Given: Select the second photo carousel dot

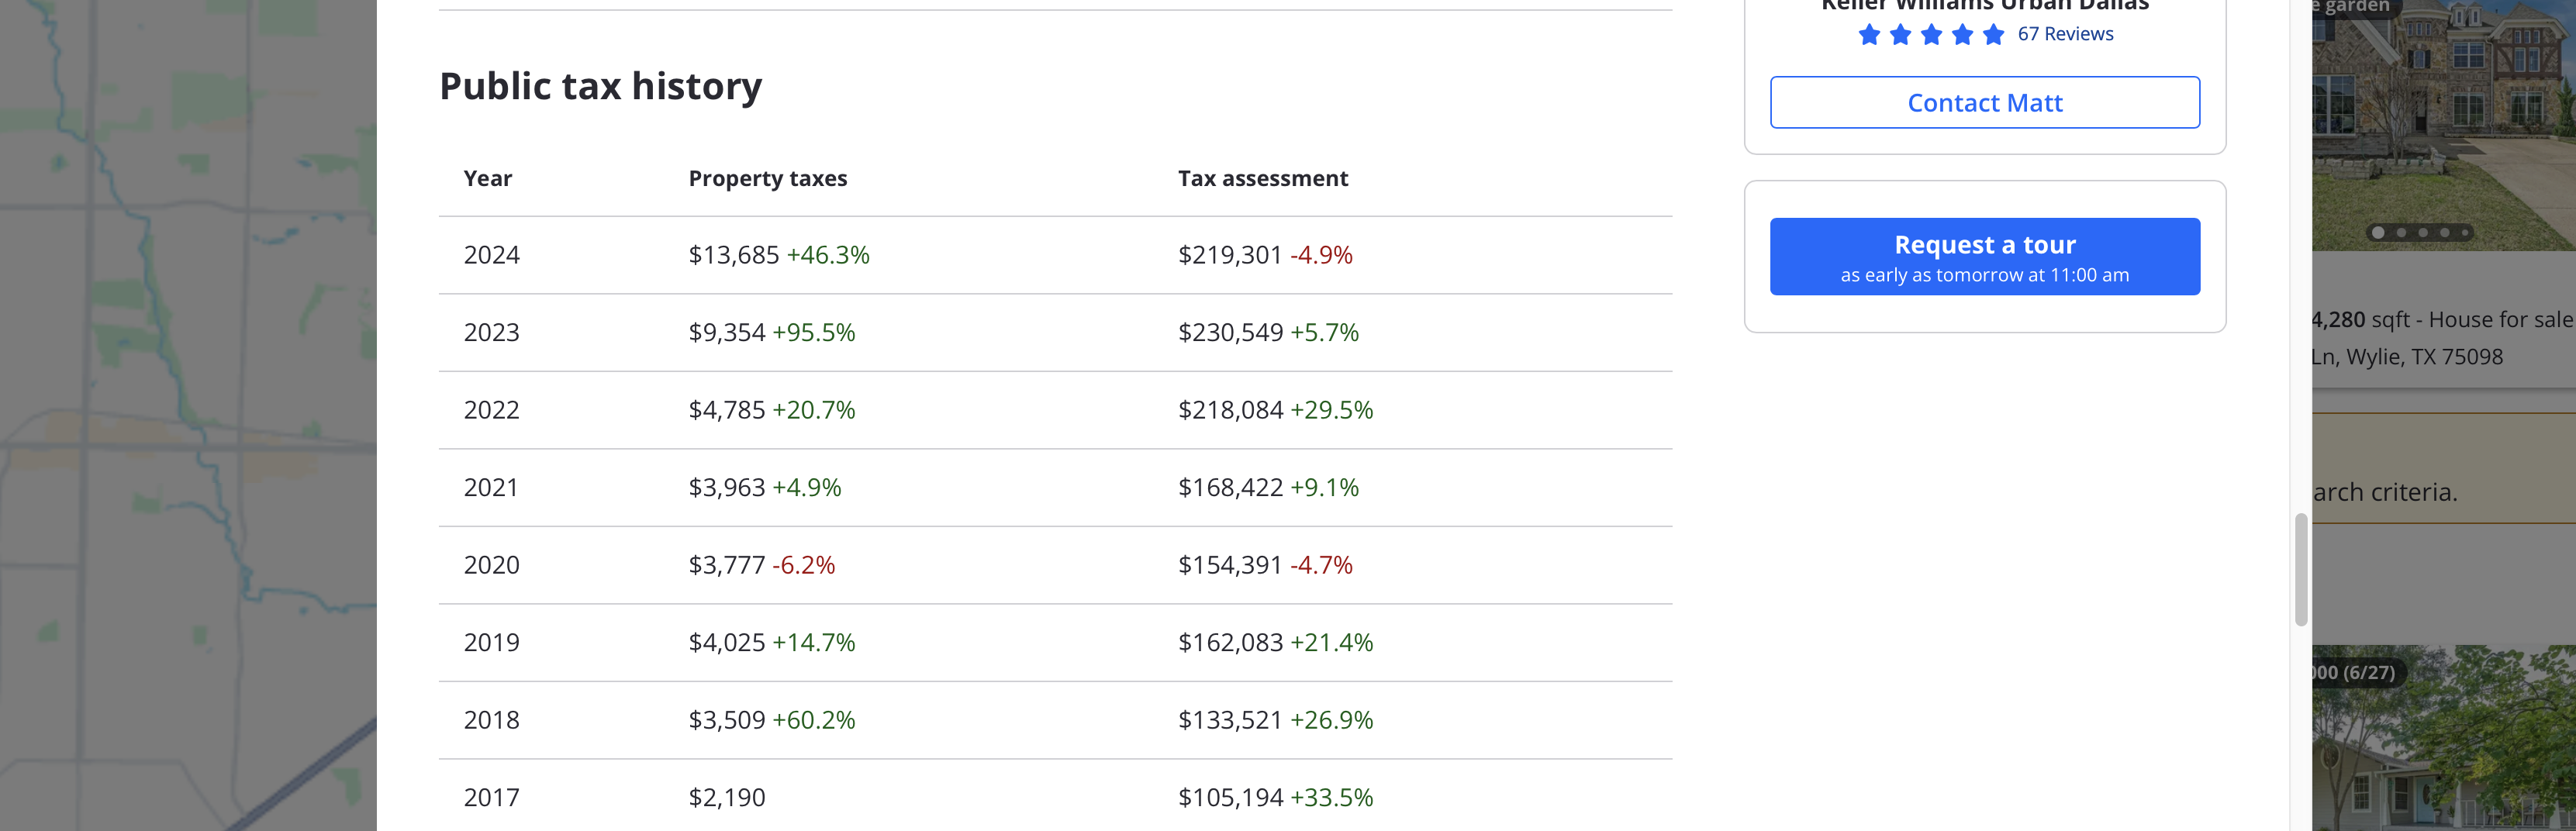Looking at the screenshot, I should click(2401, 233).
